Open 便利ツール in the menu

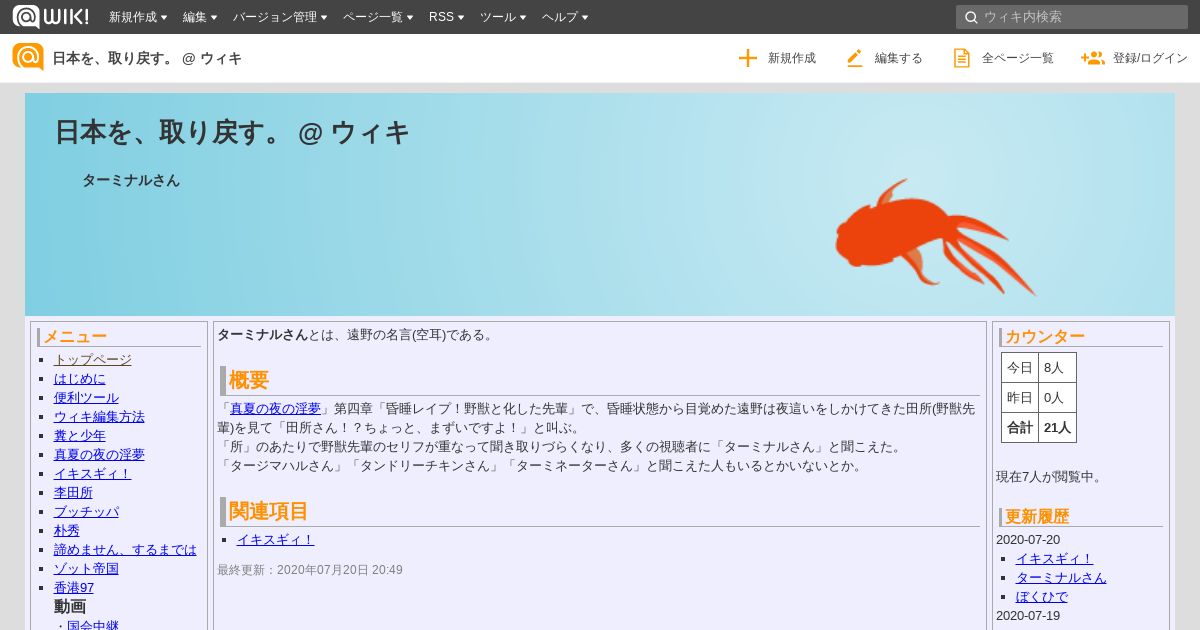86,397
